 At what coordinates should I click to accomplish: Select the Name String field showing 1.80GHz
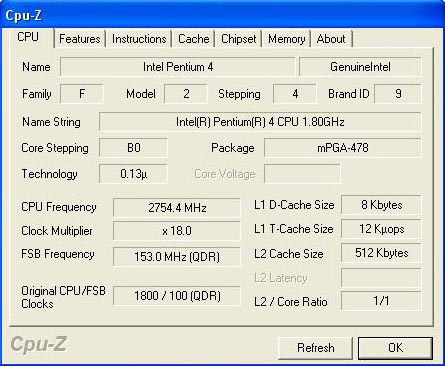point(260,122)
